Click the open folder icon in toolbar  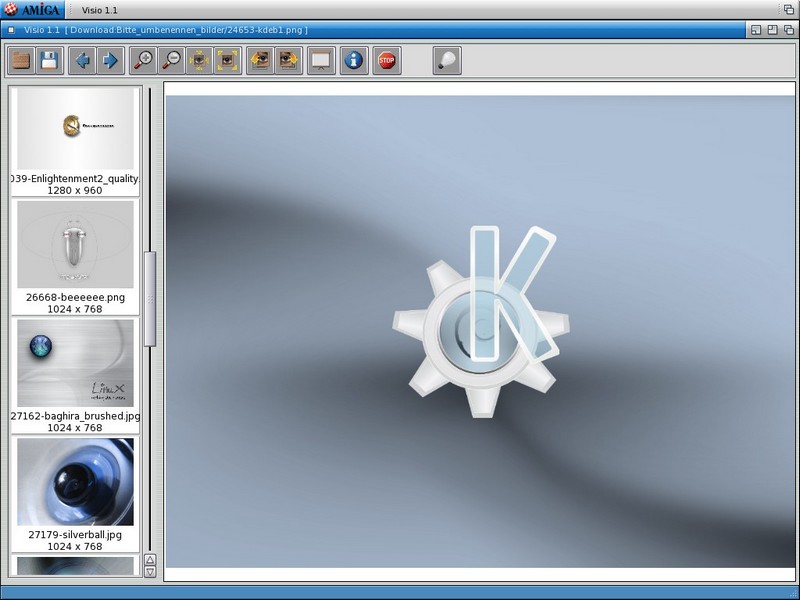pos(21,61)
